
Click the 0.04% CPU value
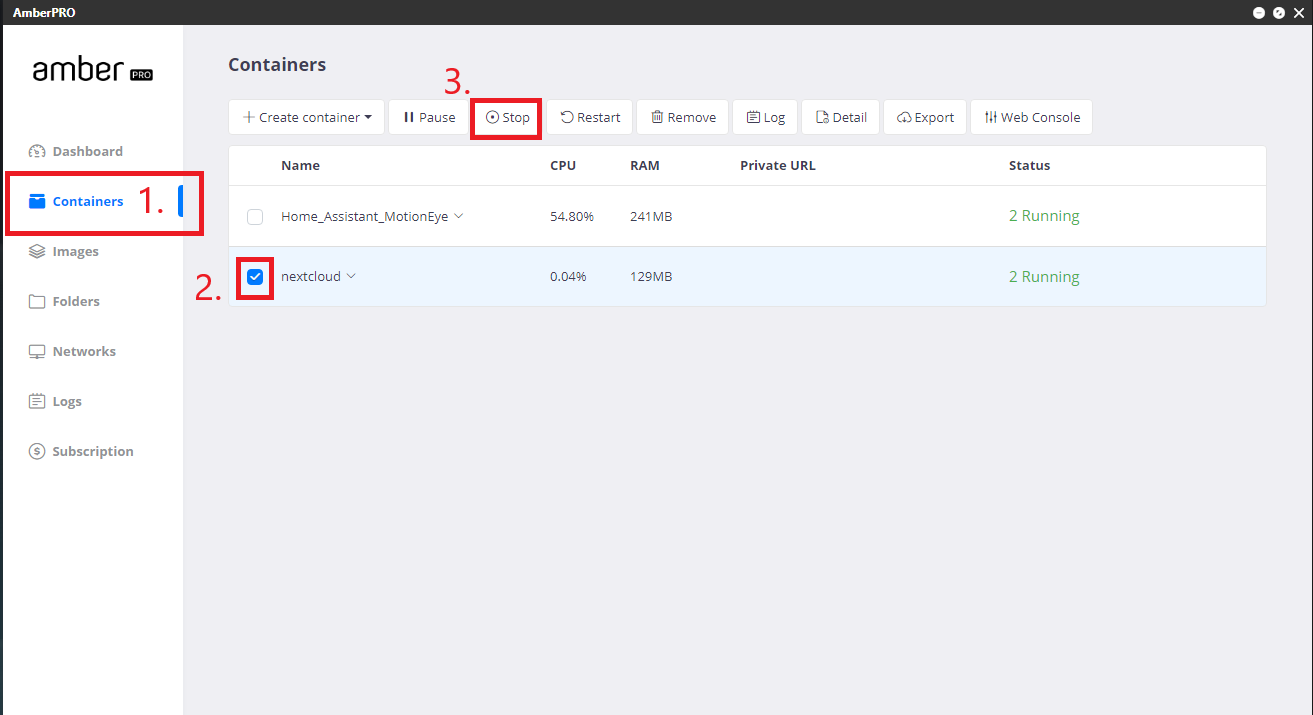pos(568,277)
